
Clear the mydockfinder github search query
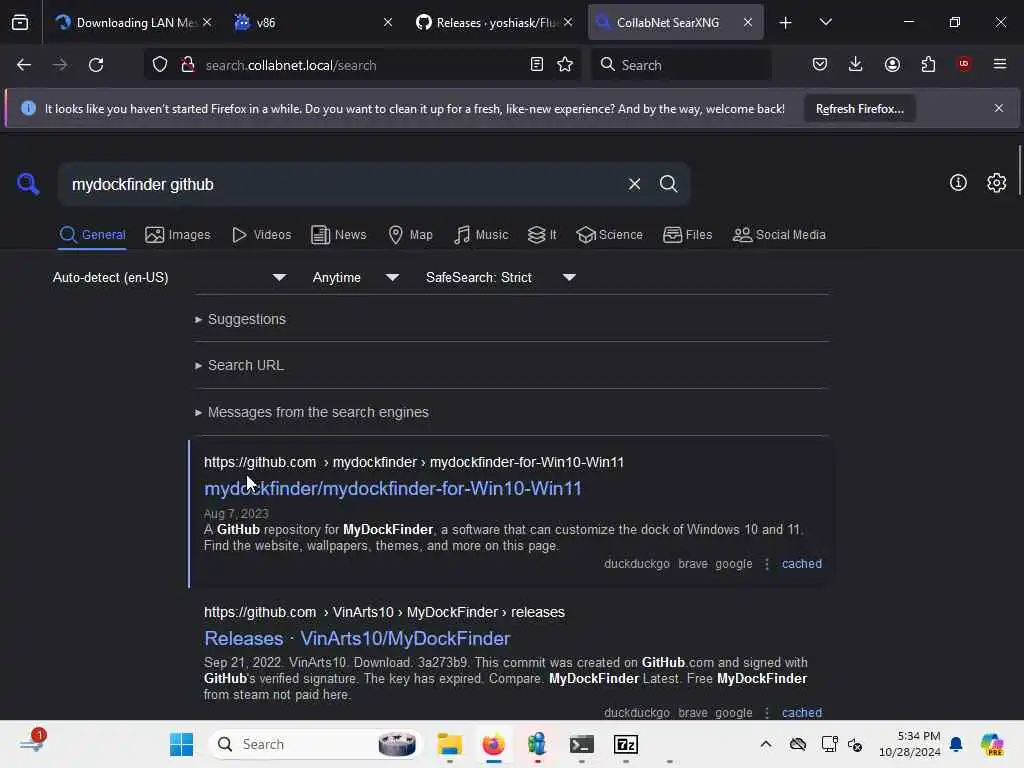point(634,184)
